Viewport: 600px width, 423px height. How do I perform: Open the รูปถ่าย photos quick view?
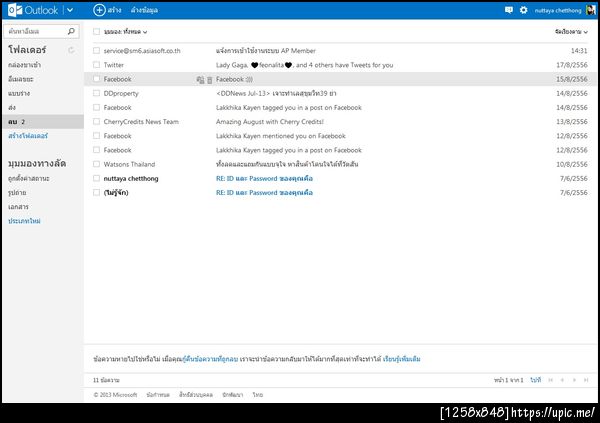coord(17,193)
